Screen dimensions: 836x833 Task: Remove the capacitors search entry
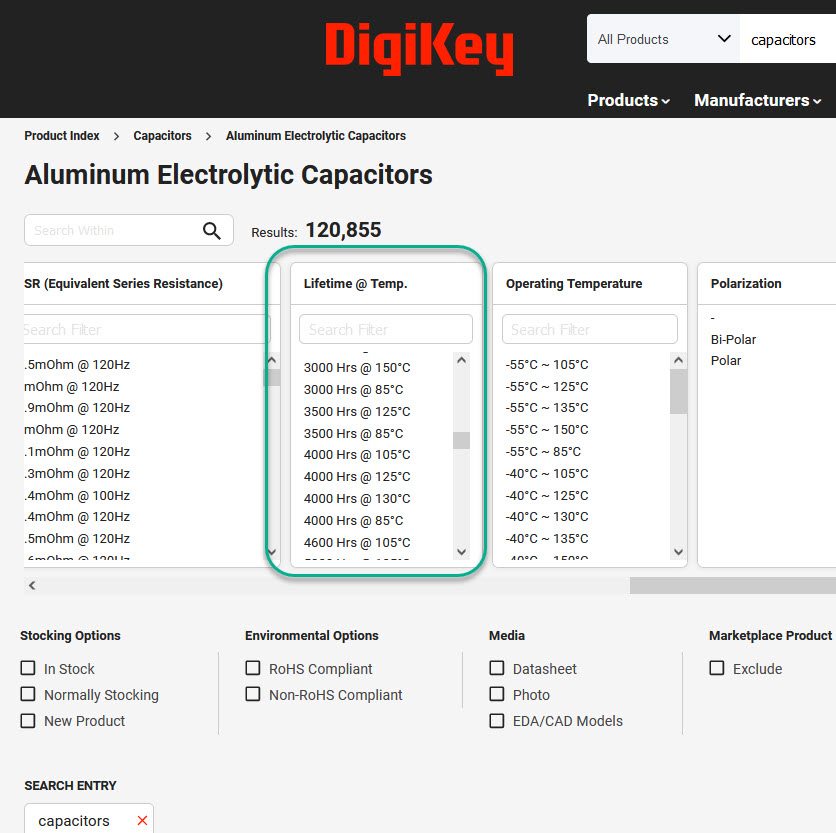point(142,820)
